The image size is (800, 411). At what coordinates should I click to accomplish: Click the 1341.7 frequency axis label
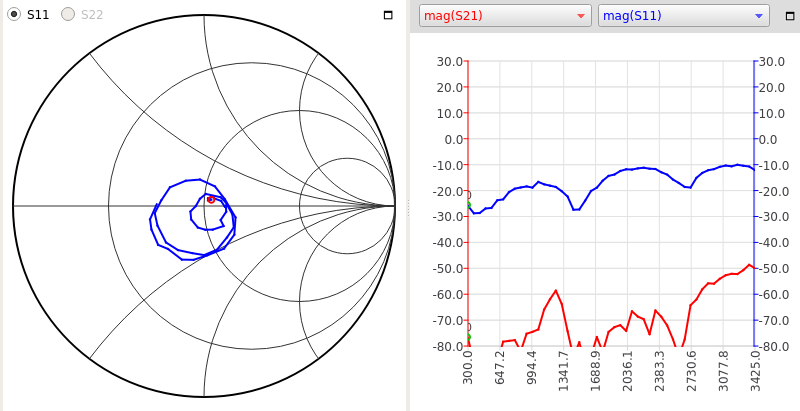564,370
